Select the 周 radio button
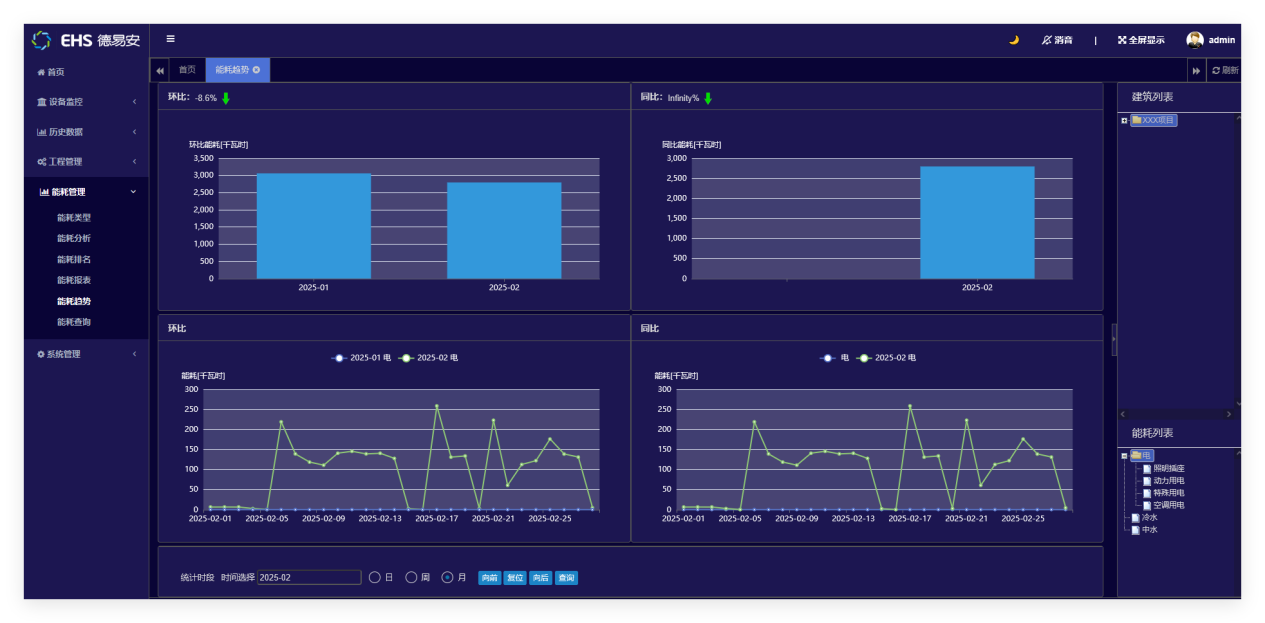The image size is (1265, 623). [x=411, y=577]
